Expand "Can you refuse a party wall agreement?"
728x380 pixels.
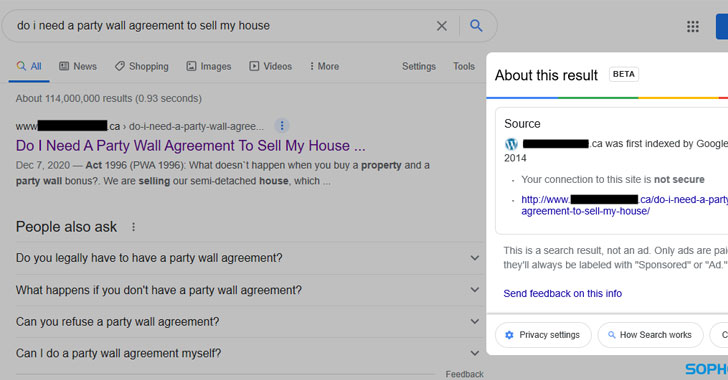click(248, 321)
